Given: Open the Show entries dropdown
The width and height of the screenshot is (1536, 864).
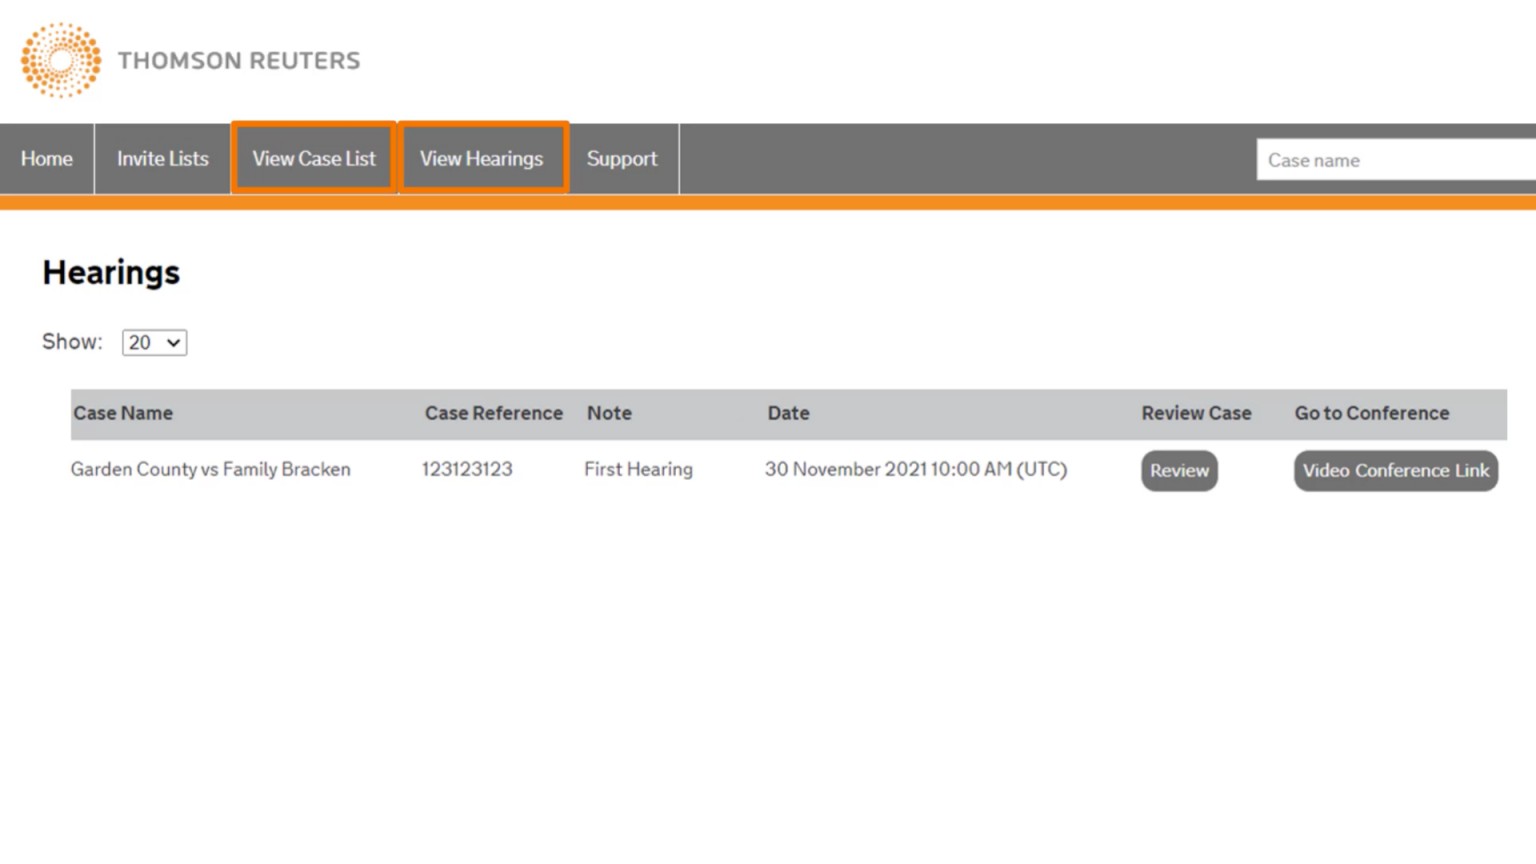Looking at the screenshot, I should coord(153,342).
